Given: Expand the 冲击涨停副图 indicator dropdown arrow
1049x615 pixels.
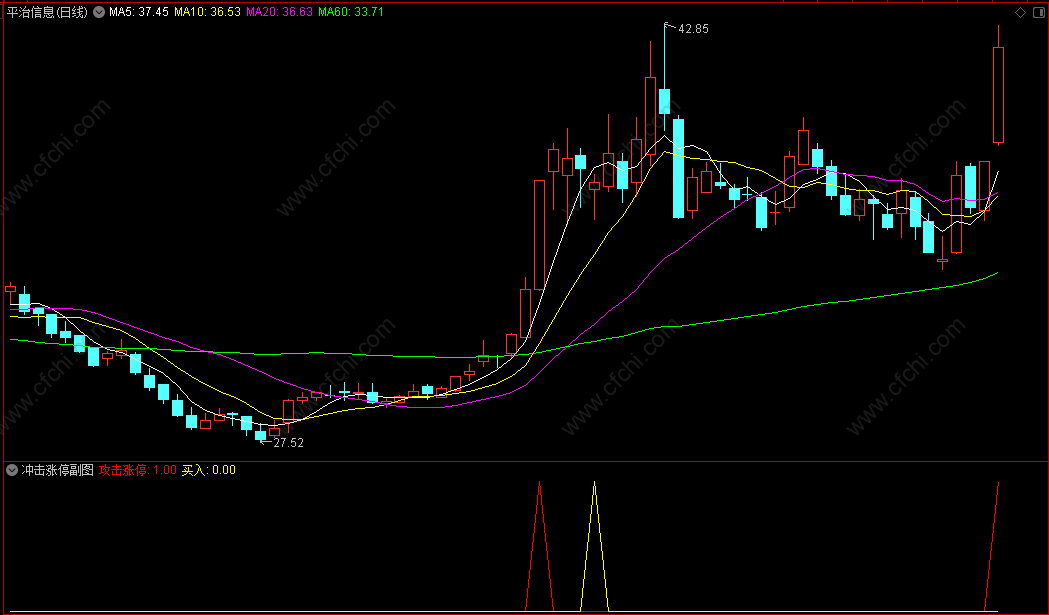Looking at the screenshot, I should (11, 470).
